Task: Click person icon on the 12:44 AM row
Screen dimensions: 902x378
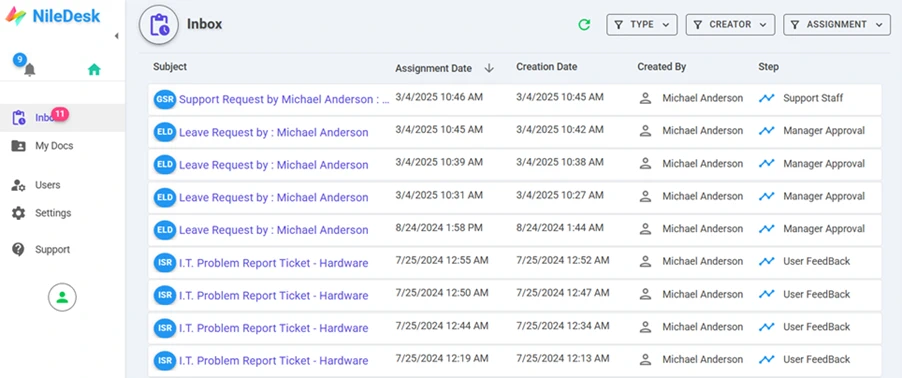Action: [x=645, y=327]
